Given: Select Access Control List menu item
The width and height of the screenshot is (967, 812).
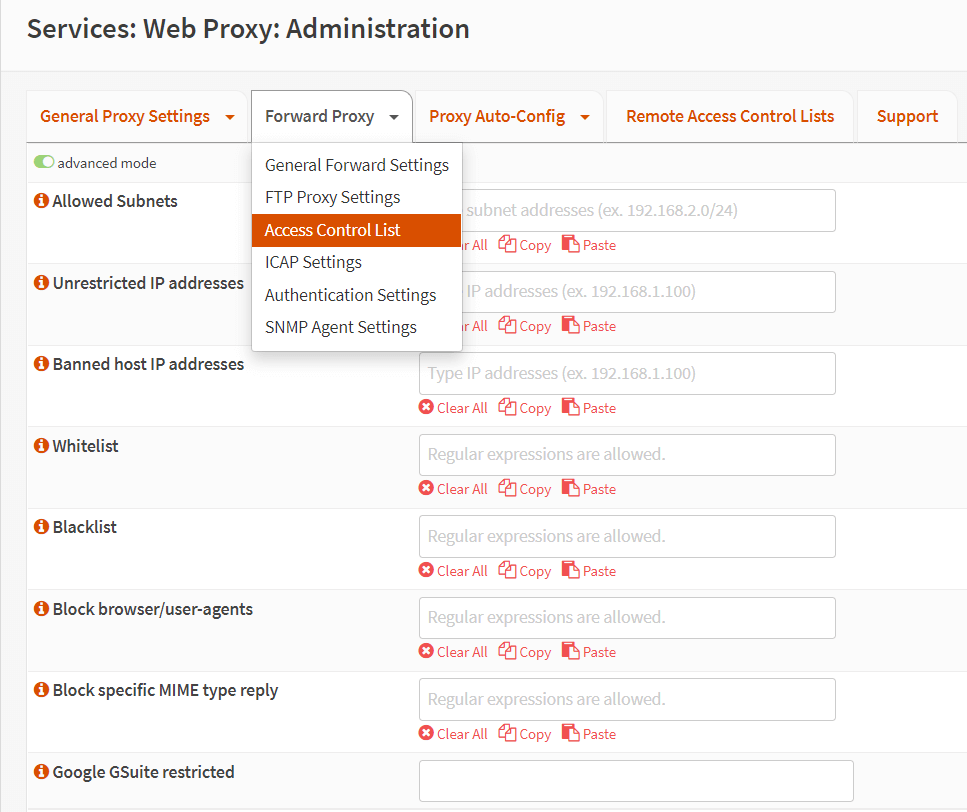Looking at the screenshot, I should 332,230.
